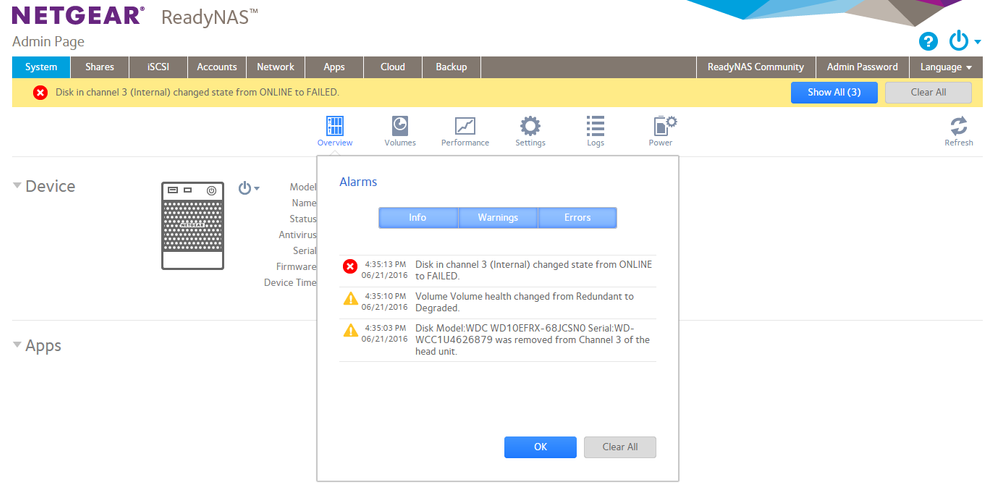The height and width of the screenshot is (498, 1000).
Task: Select dialog alarm 'changed state from ONLINE to FAILED'
Action: 534,270
